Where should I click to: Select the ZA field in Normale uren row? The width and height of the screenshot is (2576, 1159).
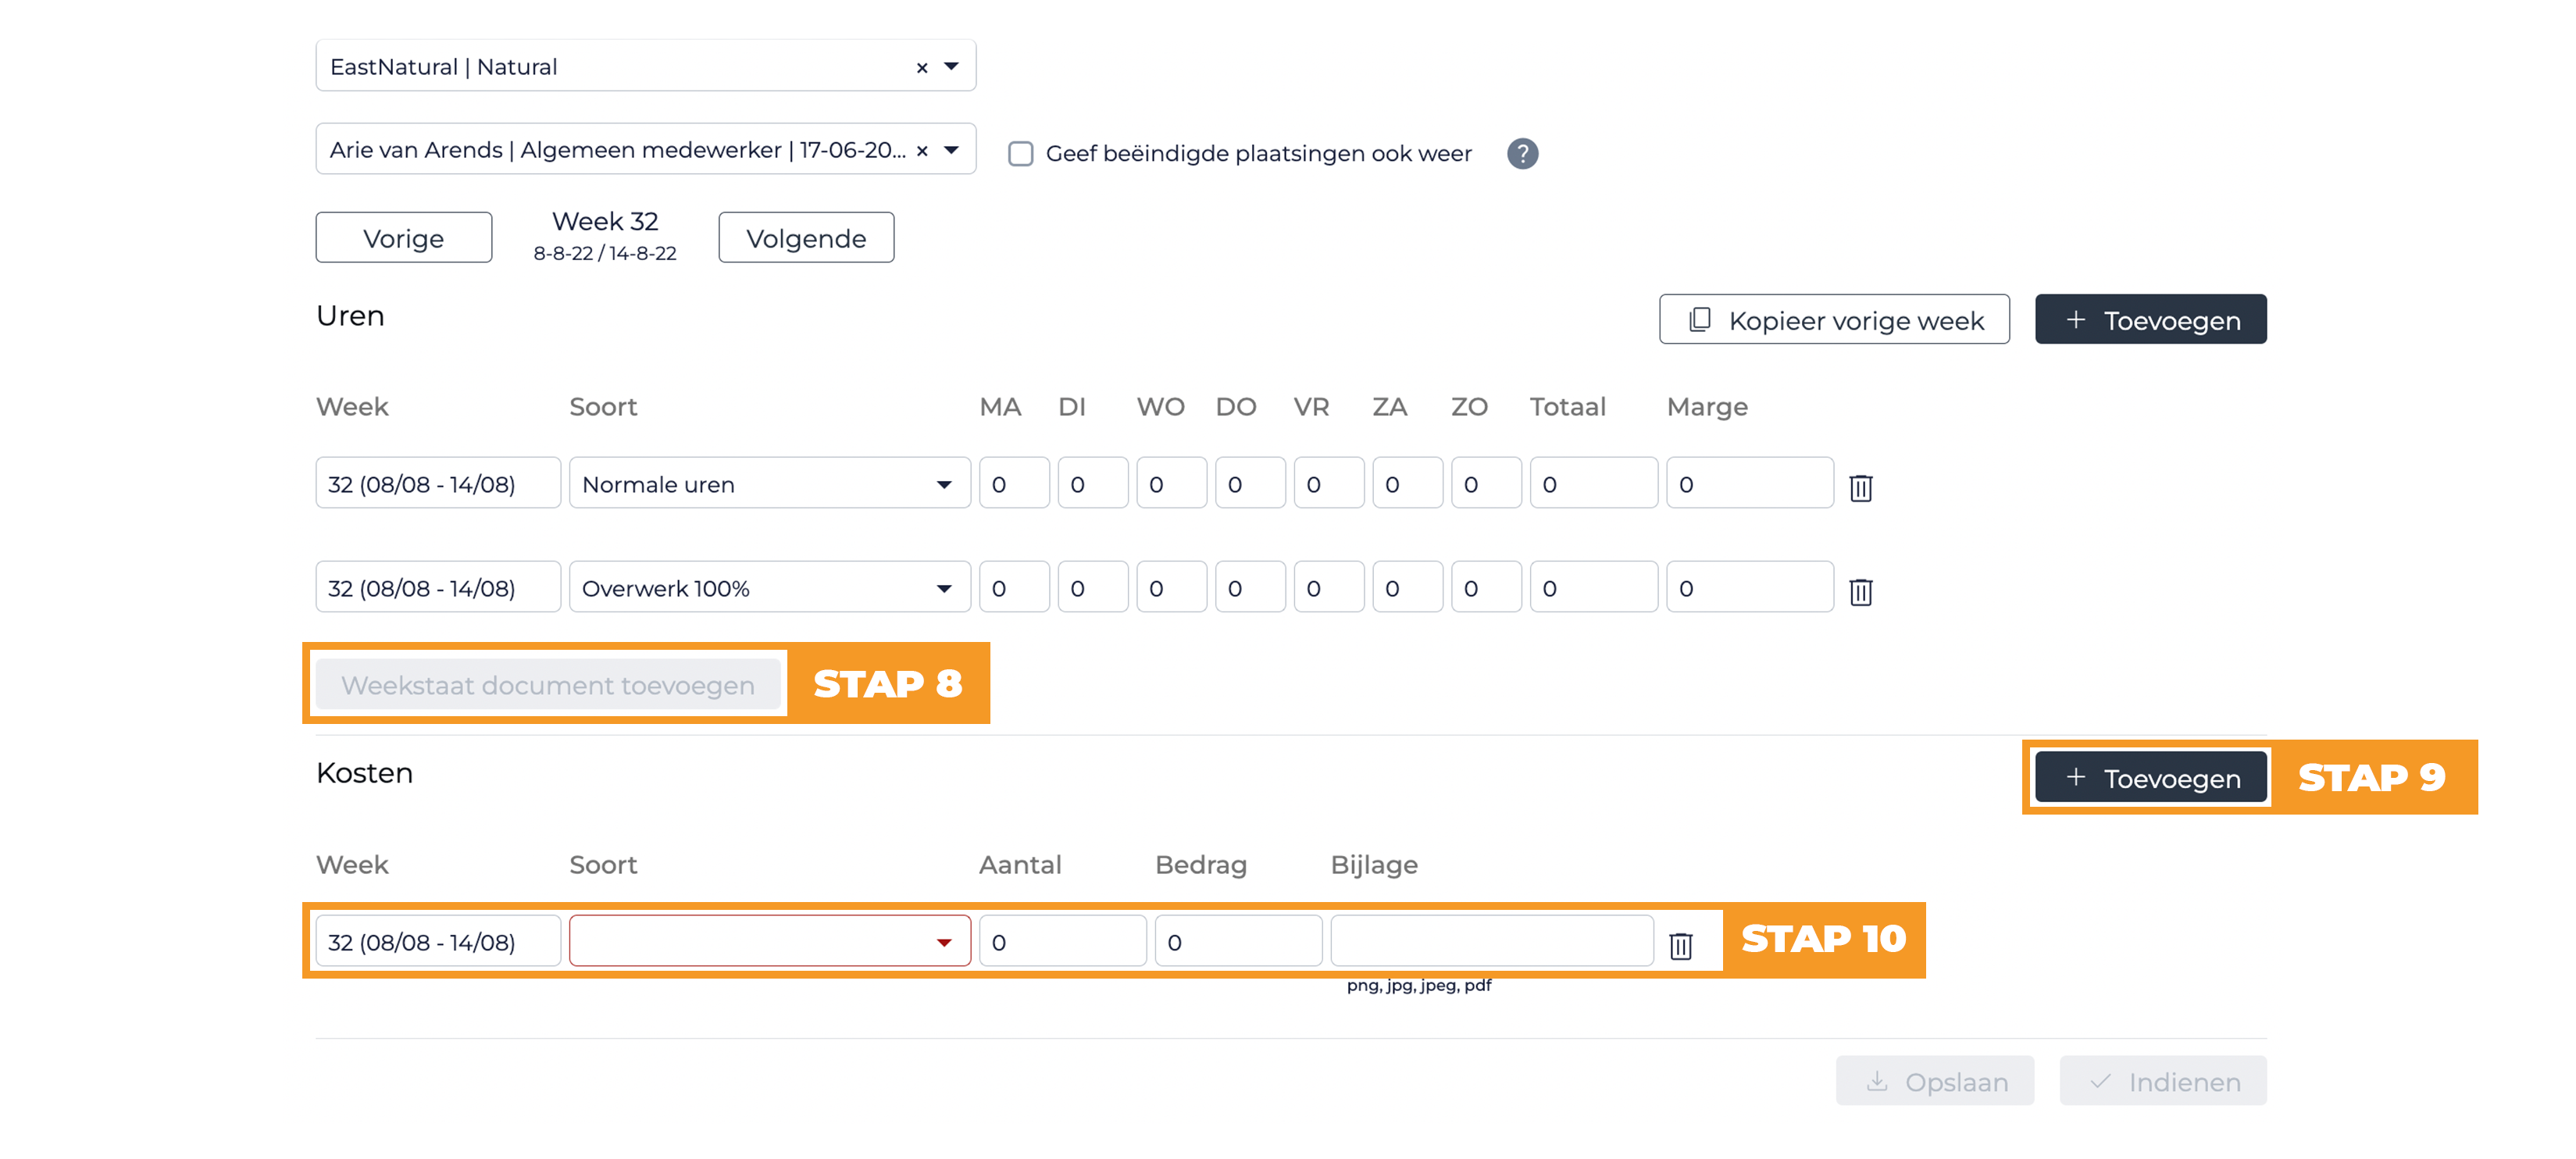(x=1407, y=483)
